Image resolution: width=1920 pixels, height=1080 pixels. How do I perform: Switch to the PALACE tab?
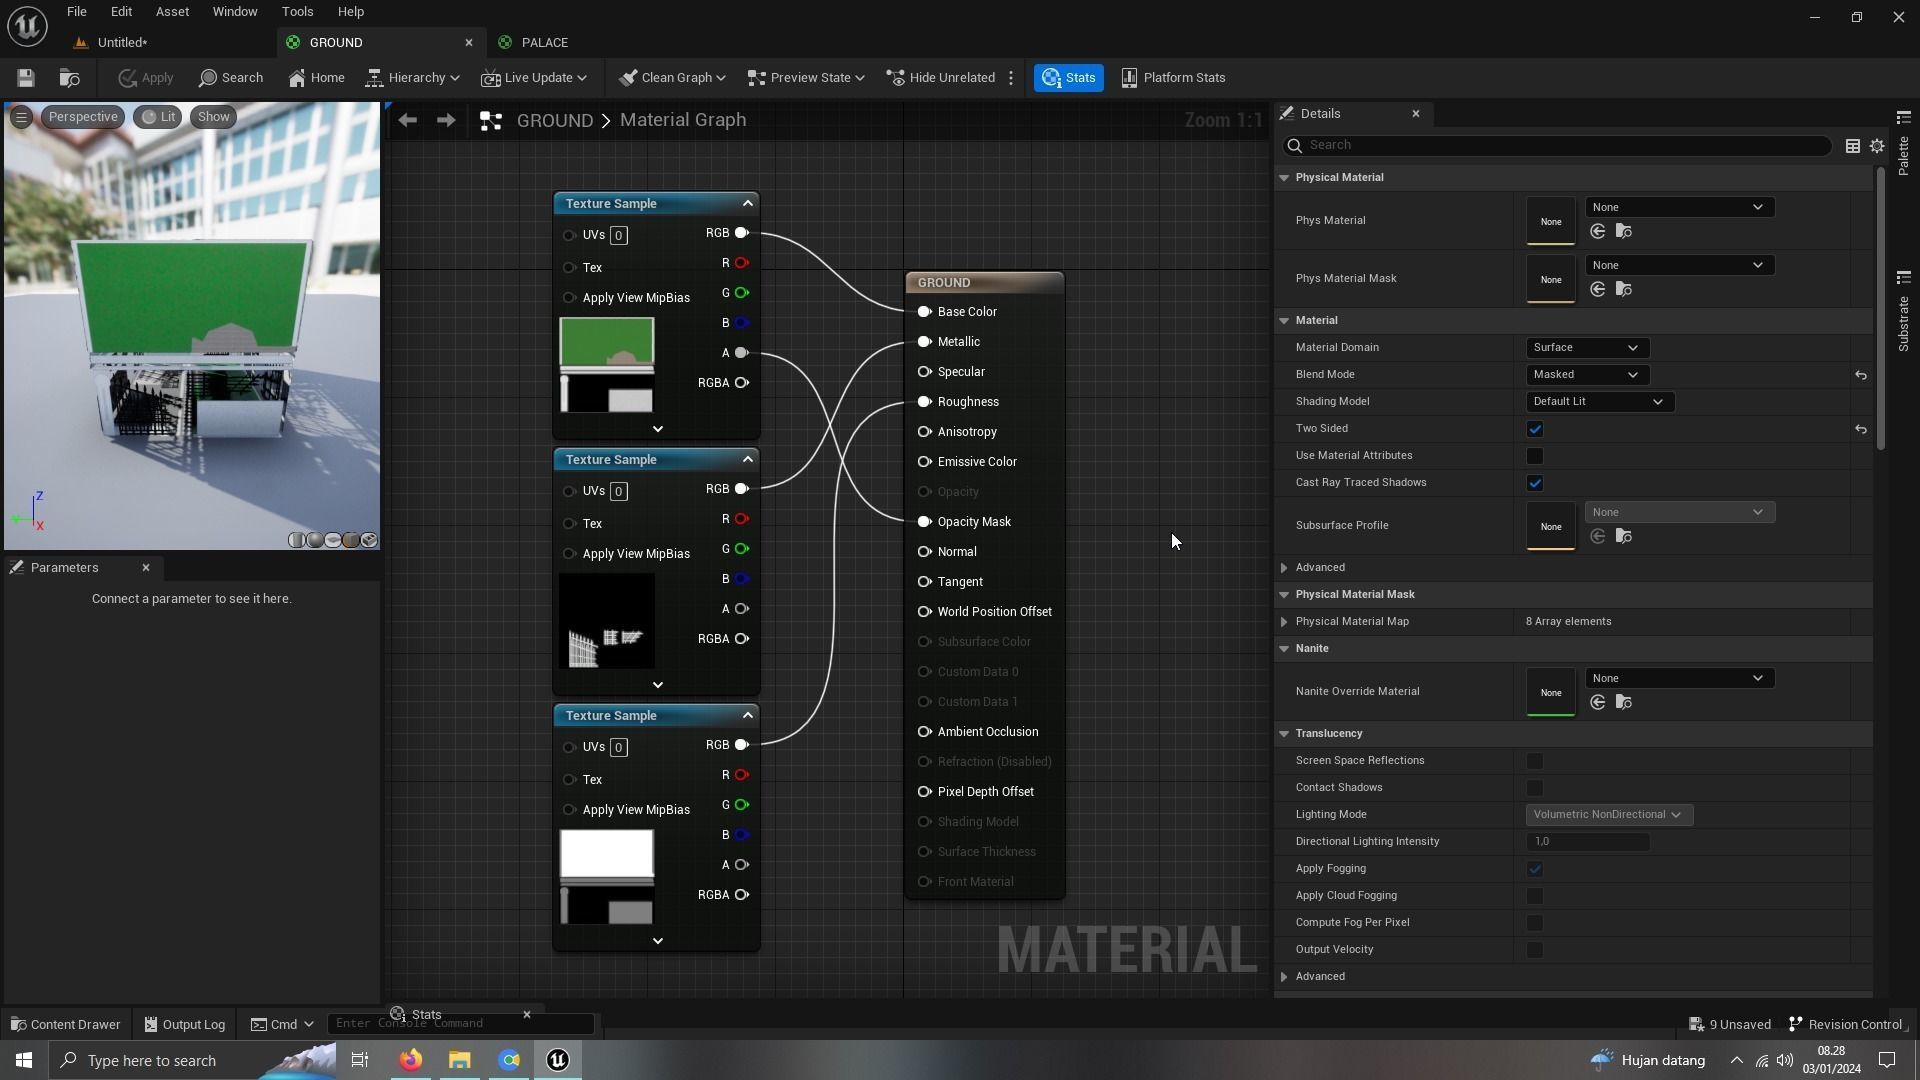(544, 43)
